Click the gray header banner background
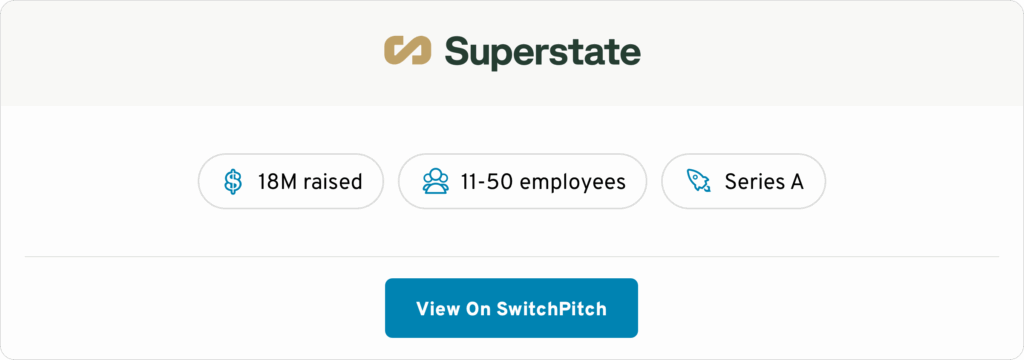 coord(196,52)
